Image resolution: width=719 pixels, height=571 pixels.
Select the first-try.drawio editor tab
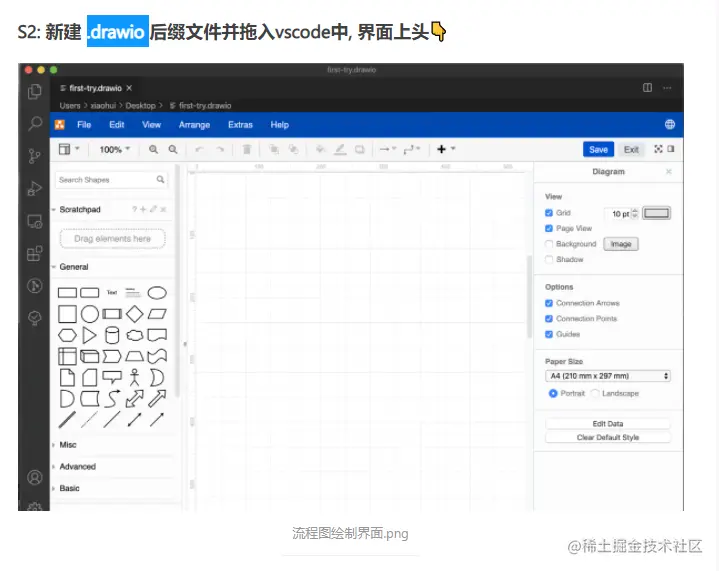96,88
